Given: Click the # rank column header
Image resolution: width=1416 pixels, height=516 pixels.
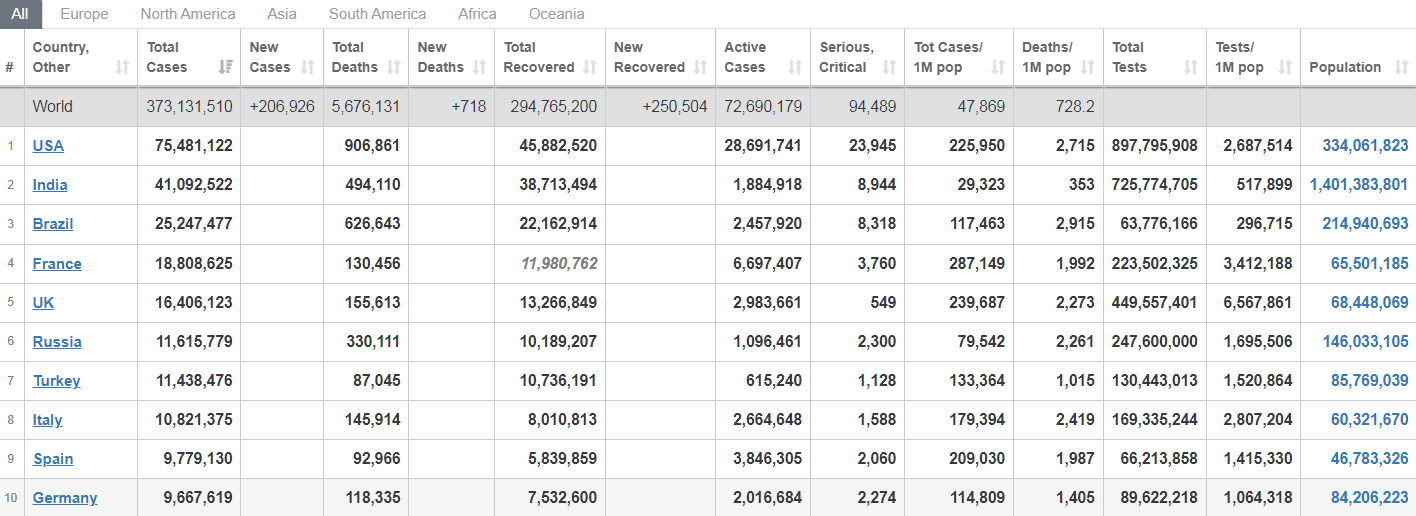Looking at the screenshot, I should coord(9,68).
